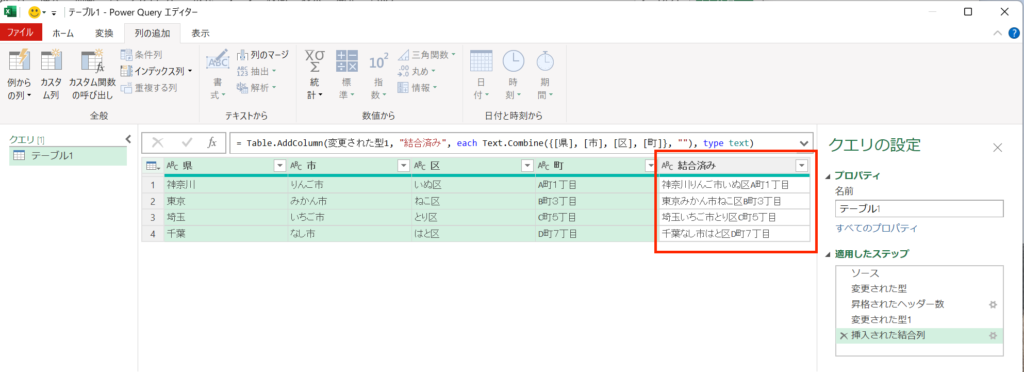The image size is (1024, 372).
Task: Open the Statistics (統計) menu
Action: pos(315,75)
